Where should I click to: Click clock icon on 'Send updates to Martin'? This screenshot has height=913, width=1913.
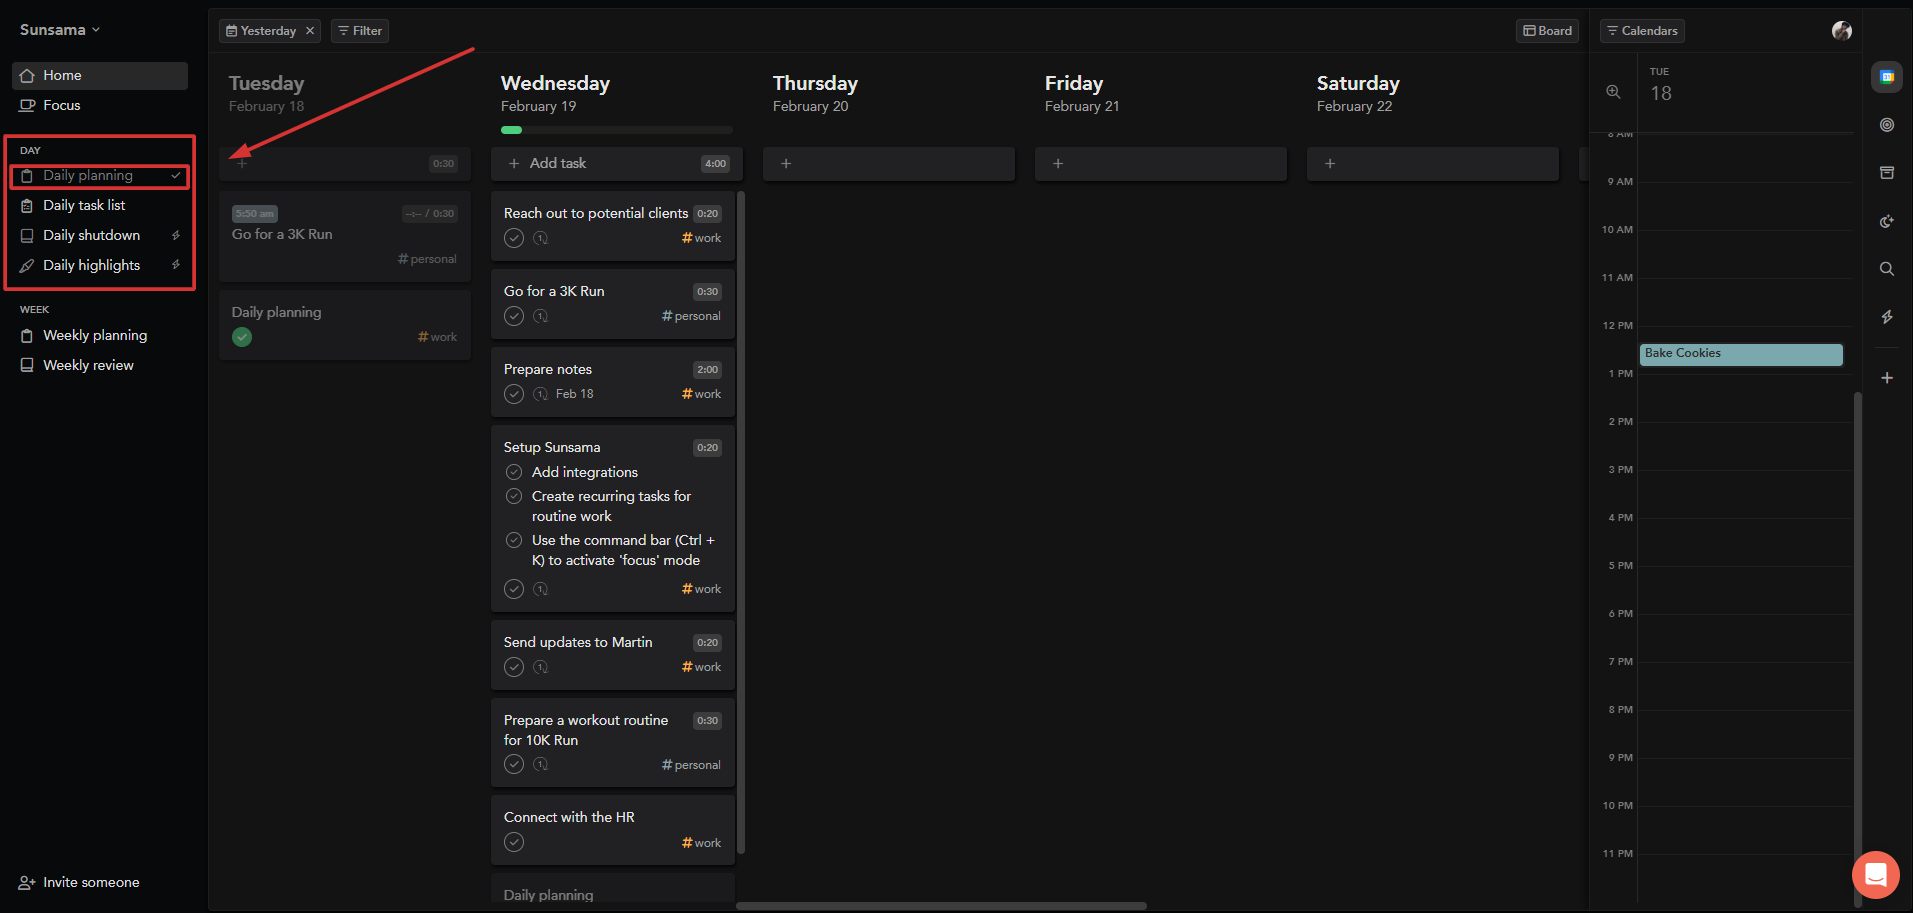[x=541, y=667]
